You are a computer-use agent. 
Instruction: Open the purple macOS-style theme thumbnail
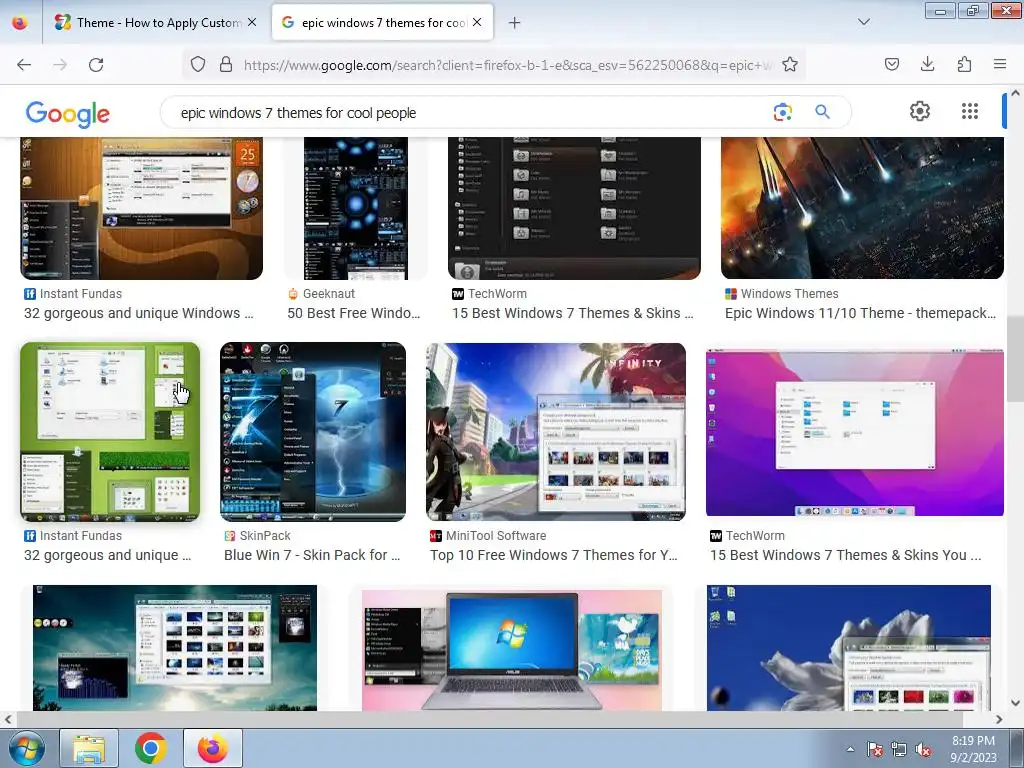tap(855, 433)
